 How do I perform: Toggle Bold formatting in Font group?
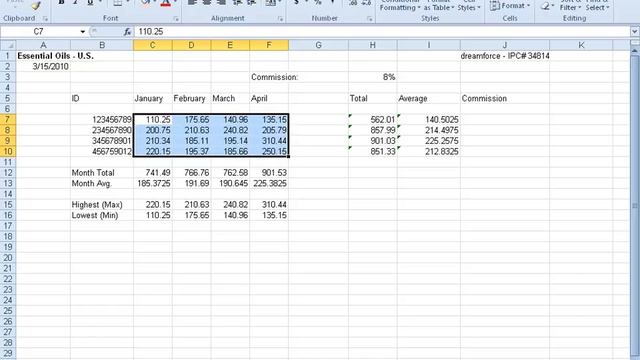pos(61,3)
